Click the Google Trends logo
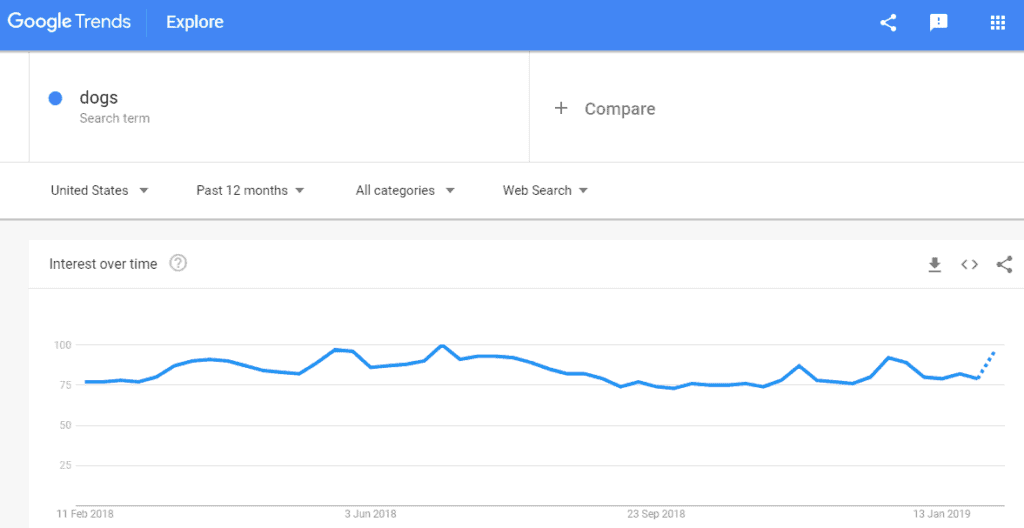 coord(69,22)
